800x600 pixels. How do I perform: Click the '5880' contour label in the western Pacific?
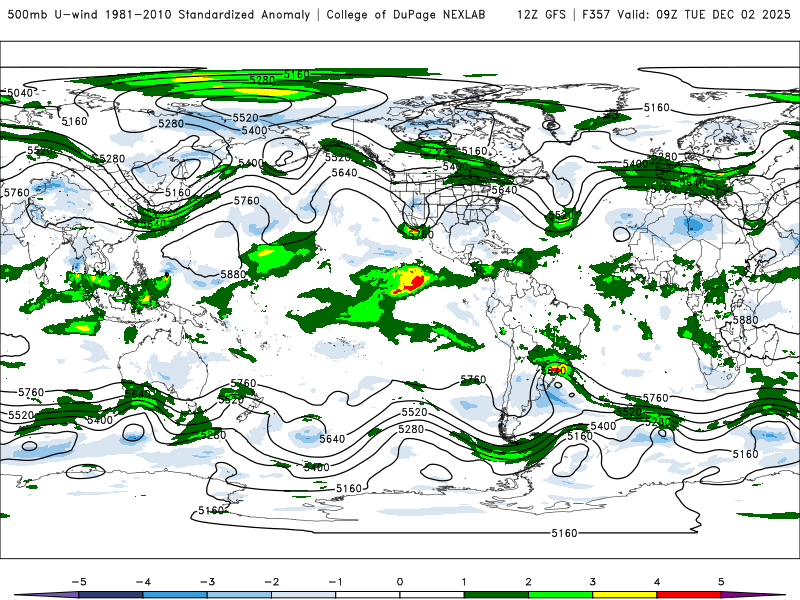tap(233, 274)
